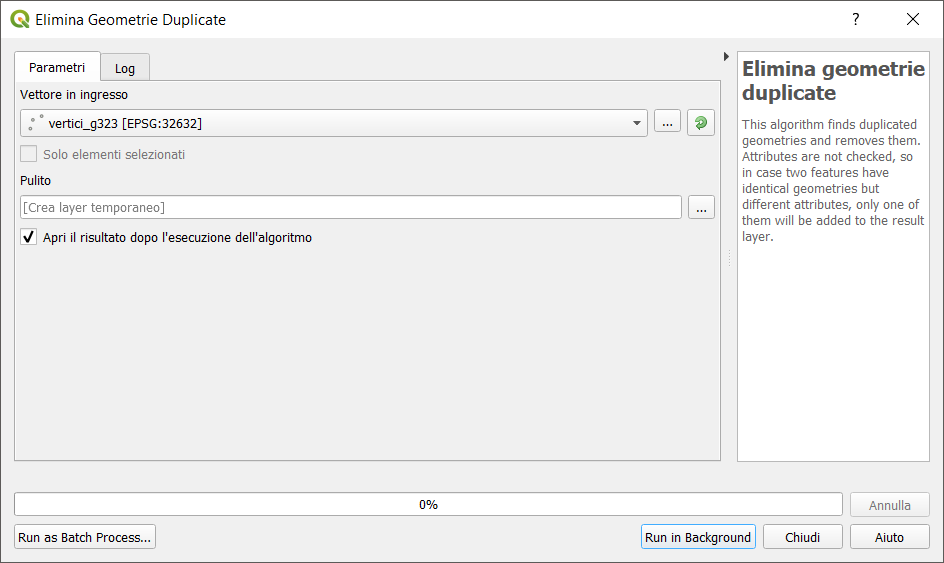Collapse help panel with arrow icon
This screenshot has height=563, width=944.
pos(726,57)
